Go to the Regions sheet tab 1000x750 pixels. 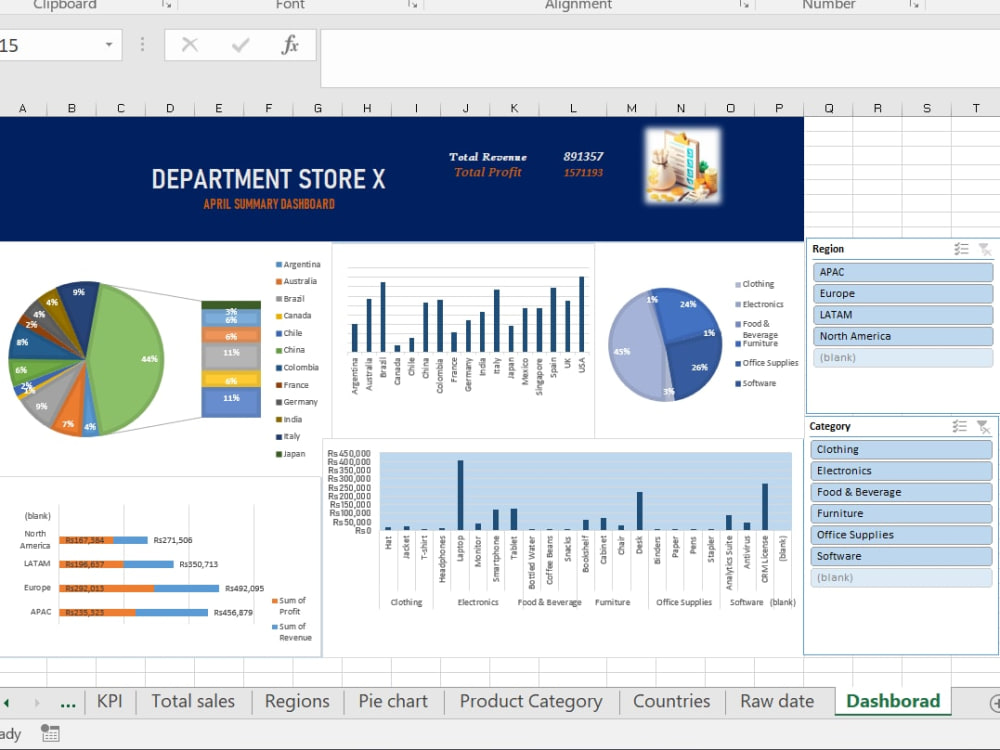tap(297, 702)
